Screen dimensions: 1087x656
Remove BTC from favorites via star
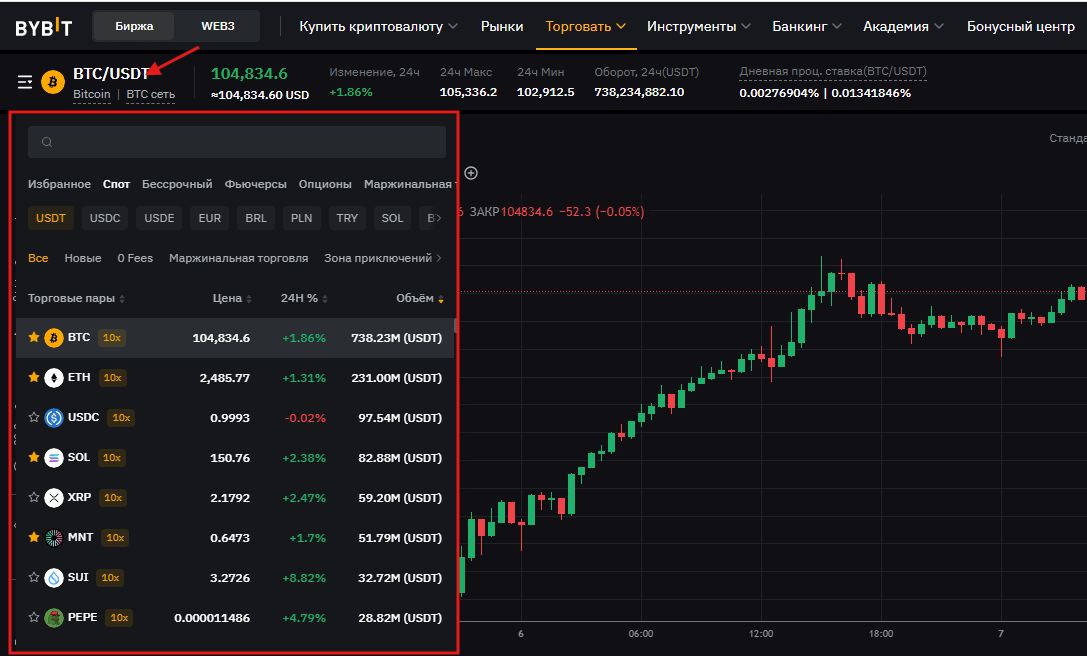tap(34, 338)
